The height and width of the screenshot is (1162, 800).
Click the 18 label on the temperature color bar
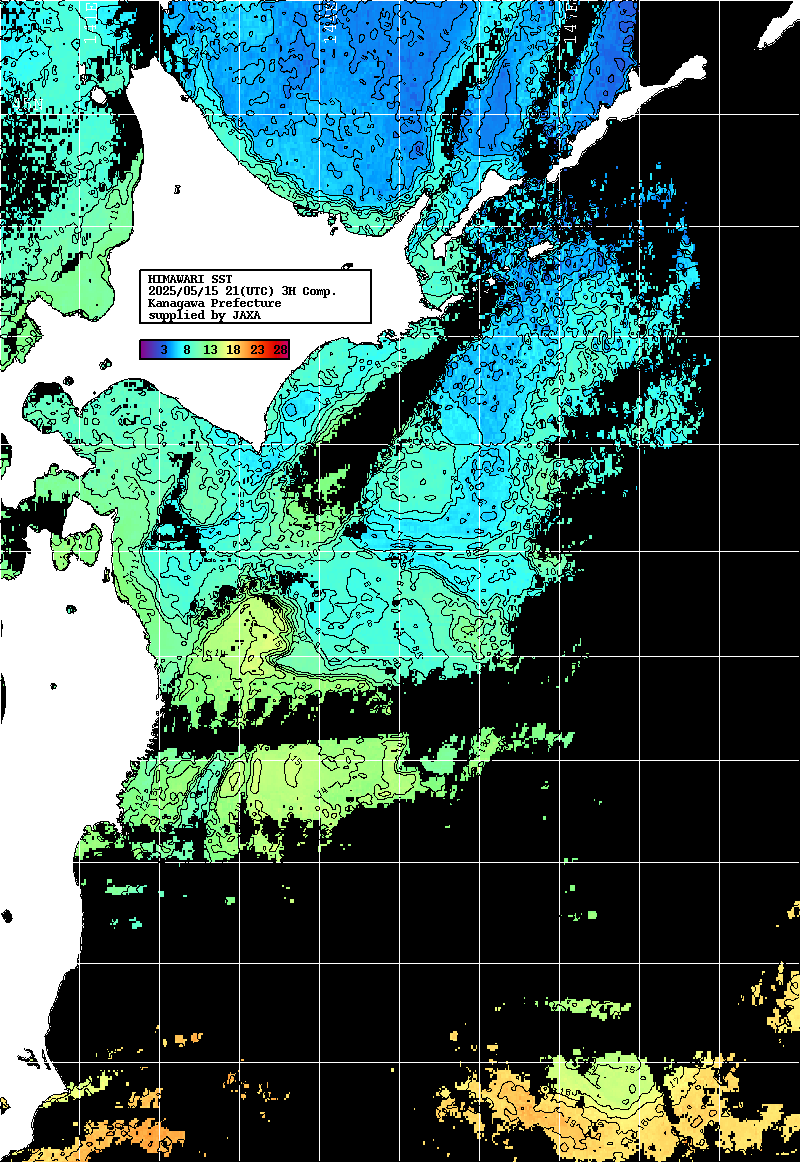point(233,349)
